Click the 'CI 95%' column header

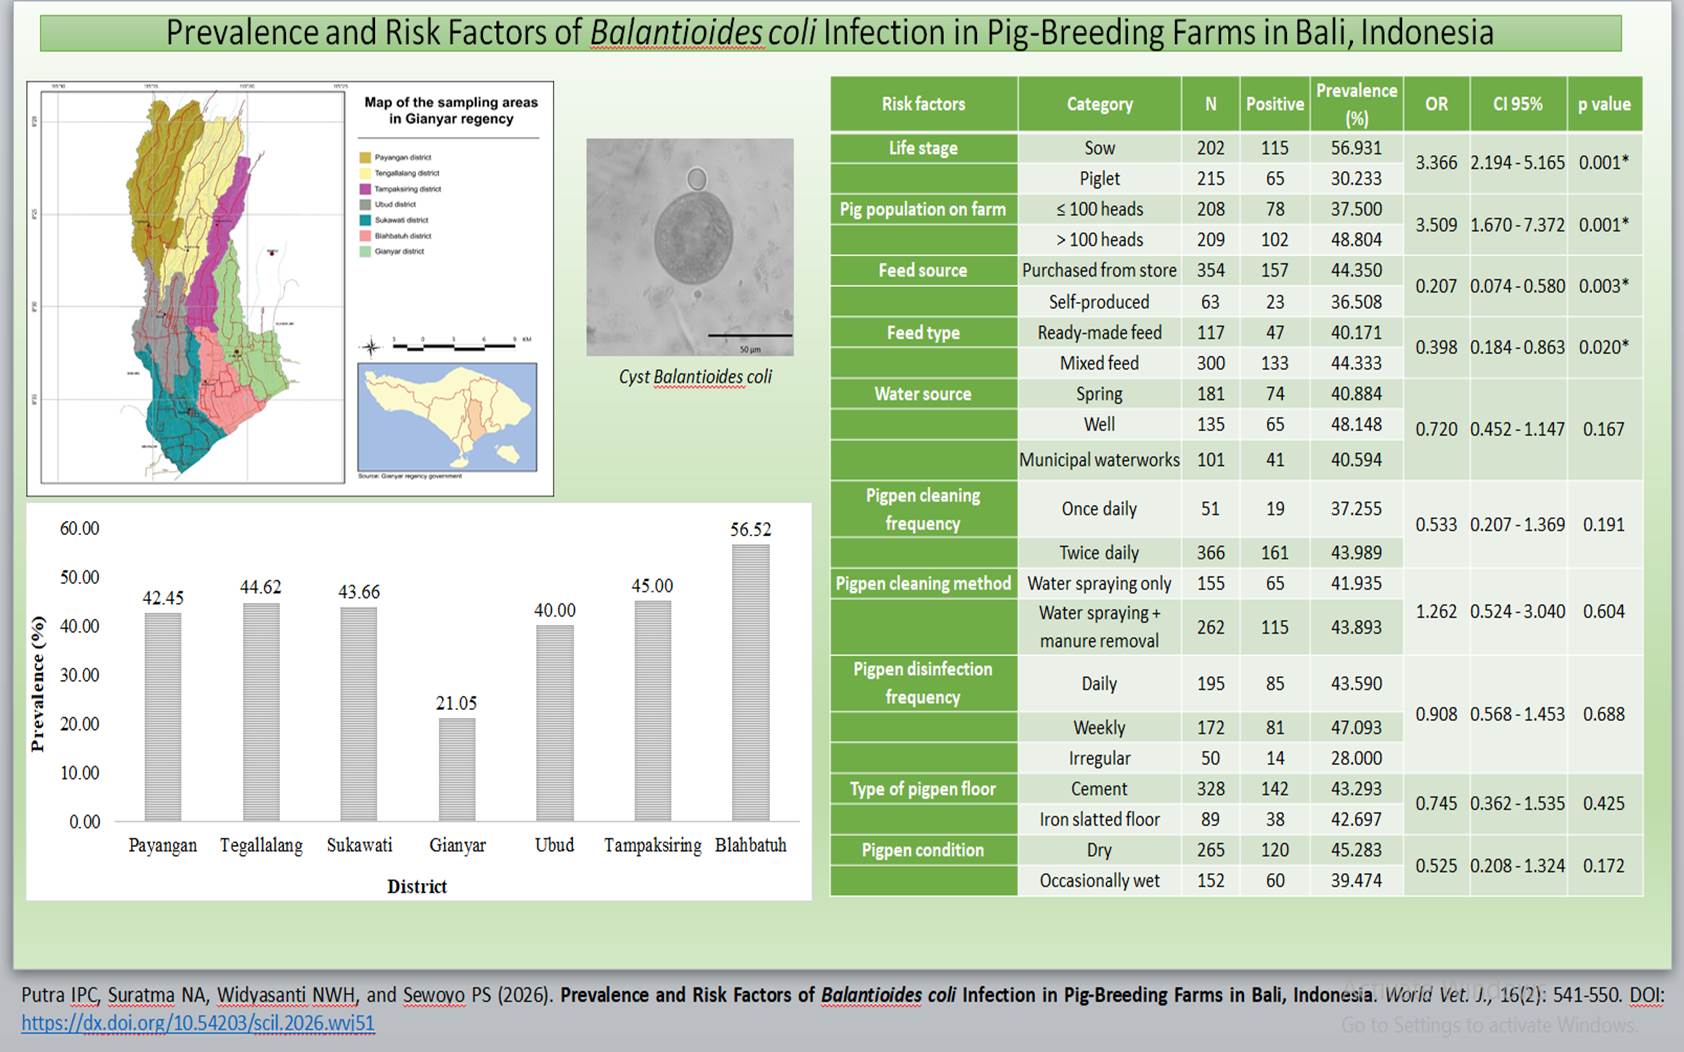pyautogui.click(x=1518, y=104)
